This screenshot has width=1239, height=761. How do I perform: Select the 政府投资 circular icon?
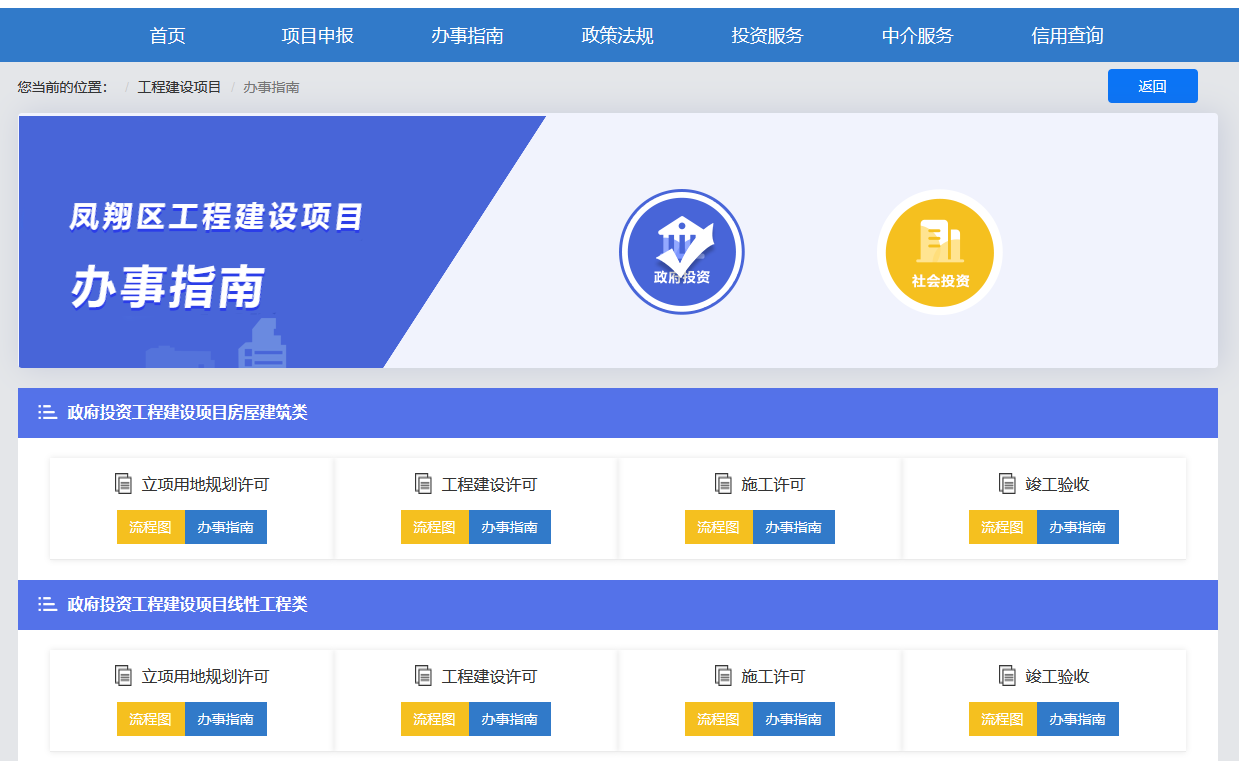[x=682, y=251]
